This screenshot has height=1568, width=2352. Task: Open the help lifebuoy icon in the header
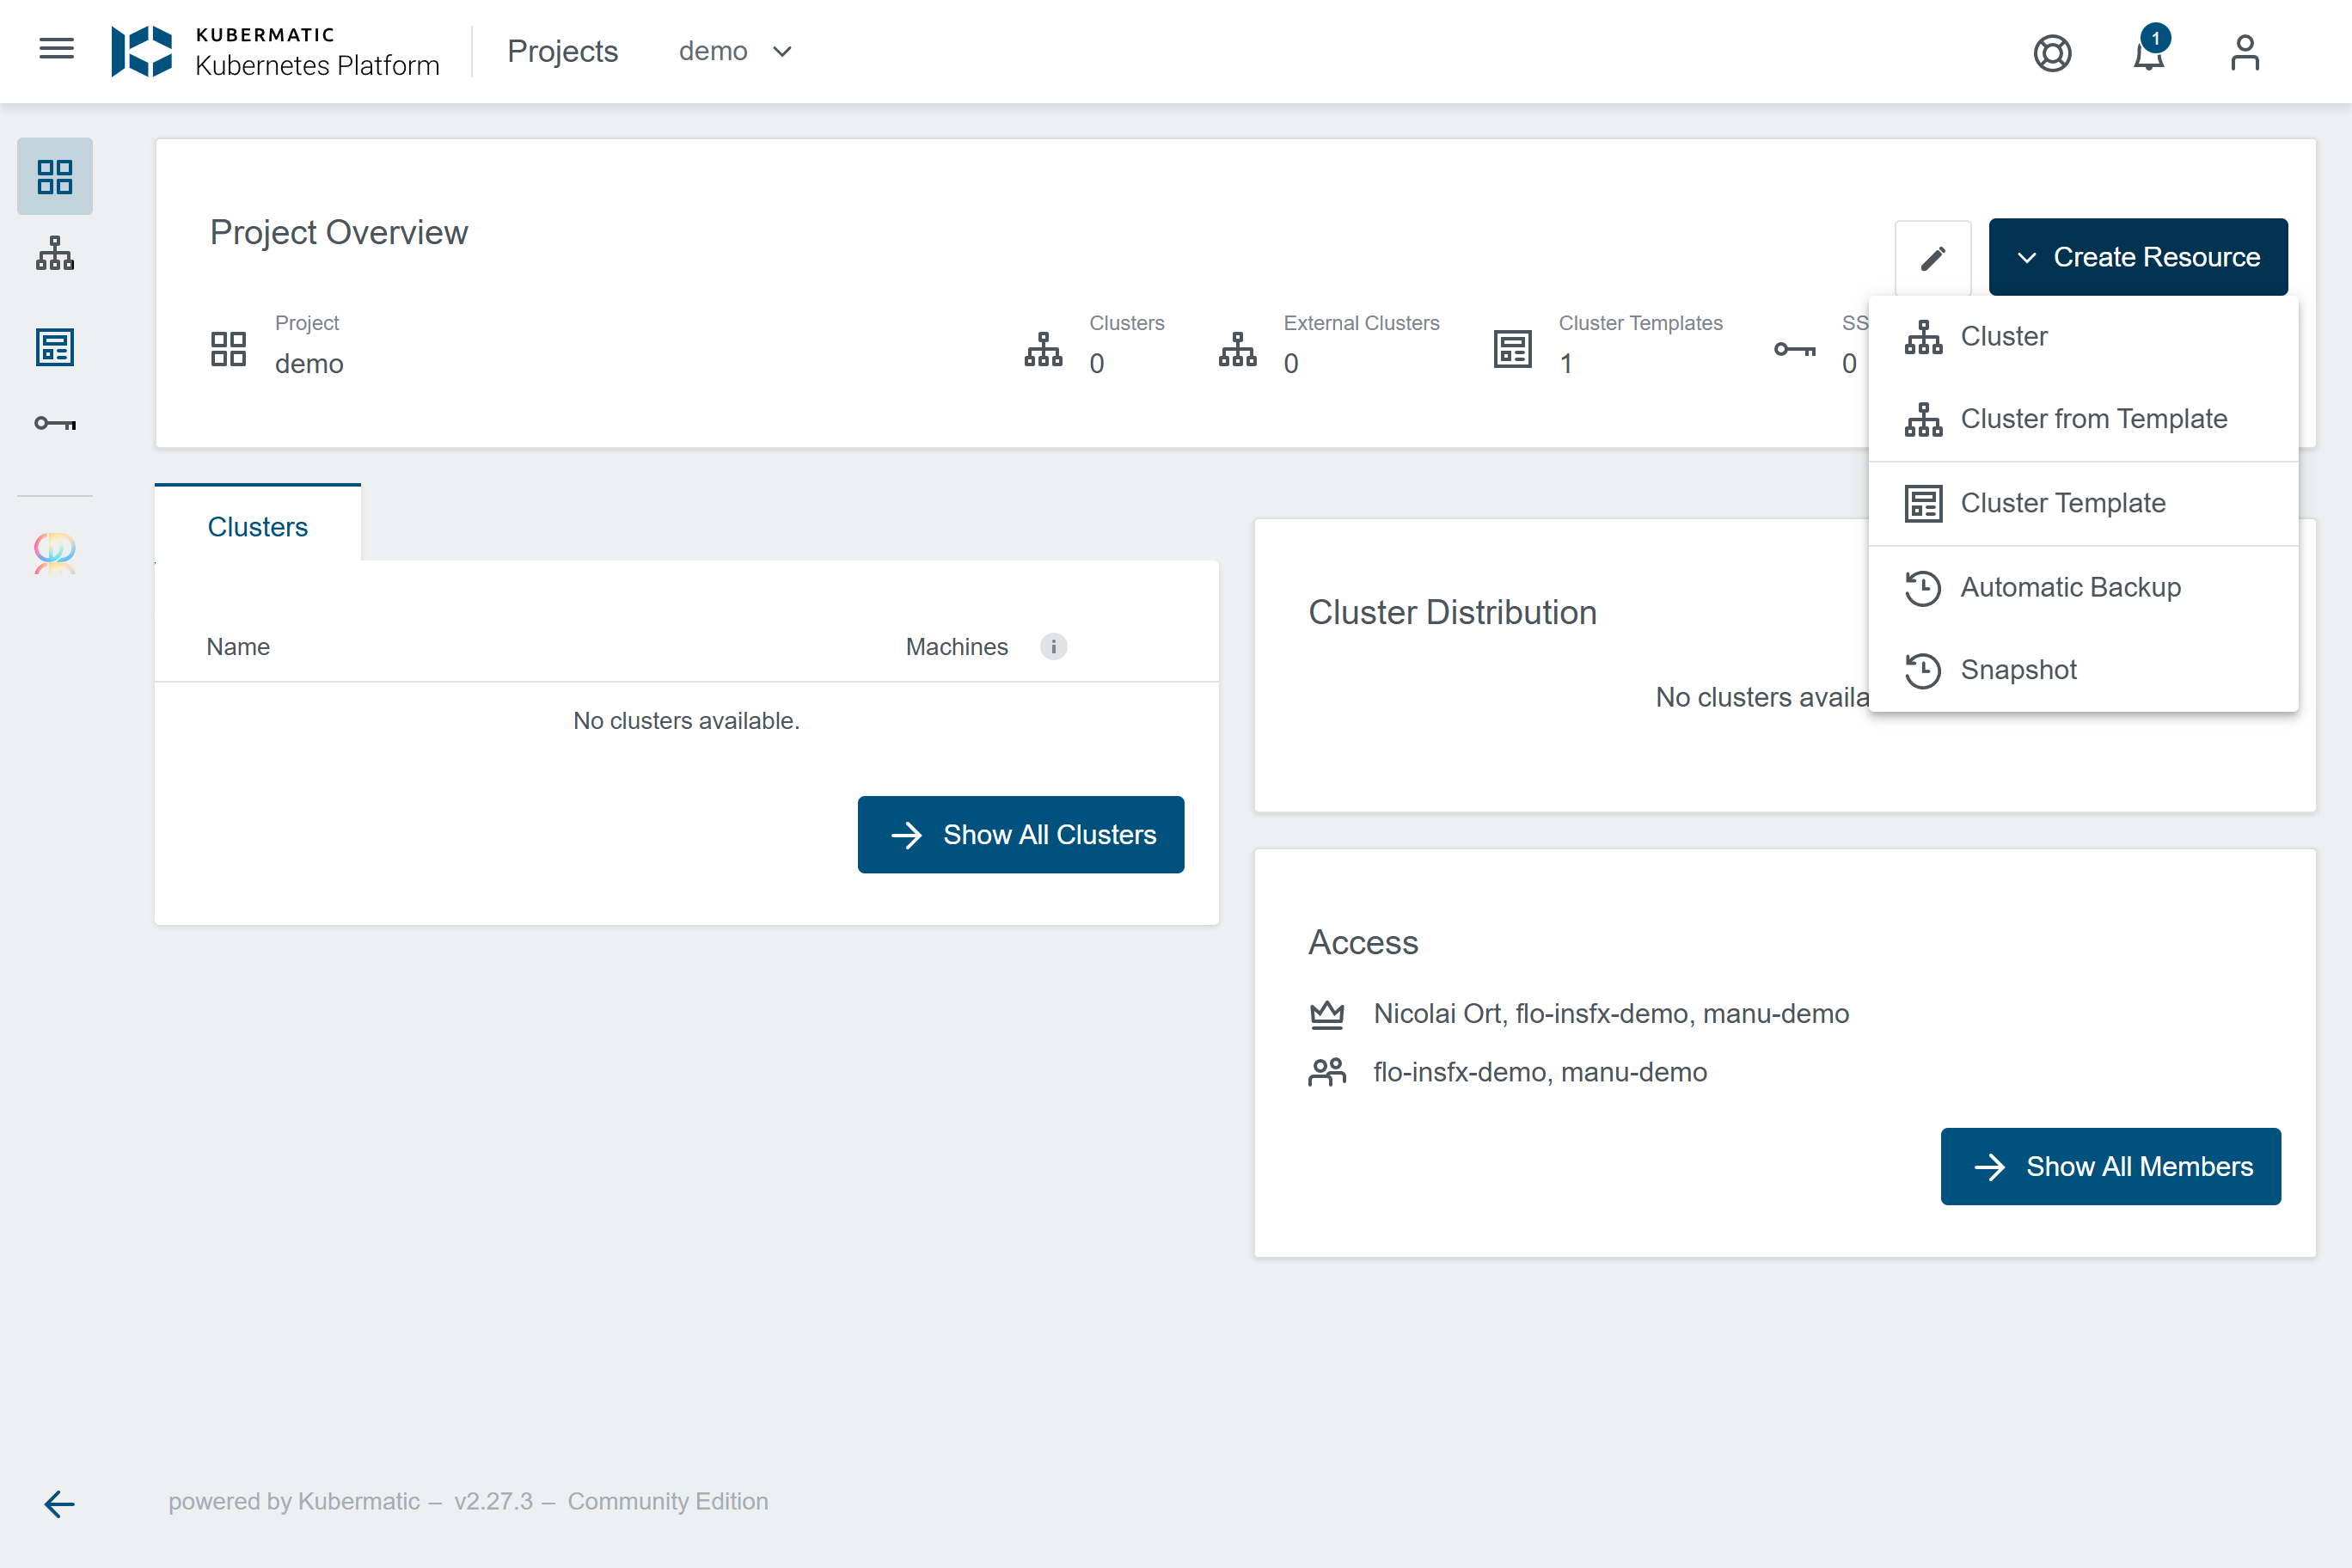click(x=2054, y=53)
